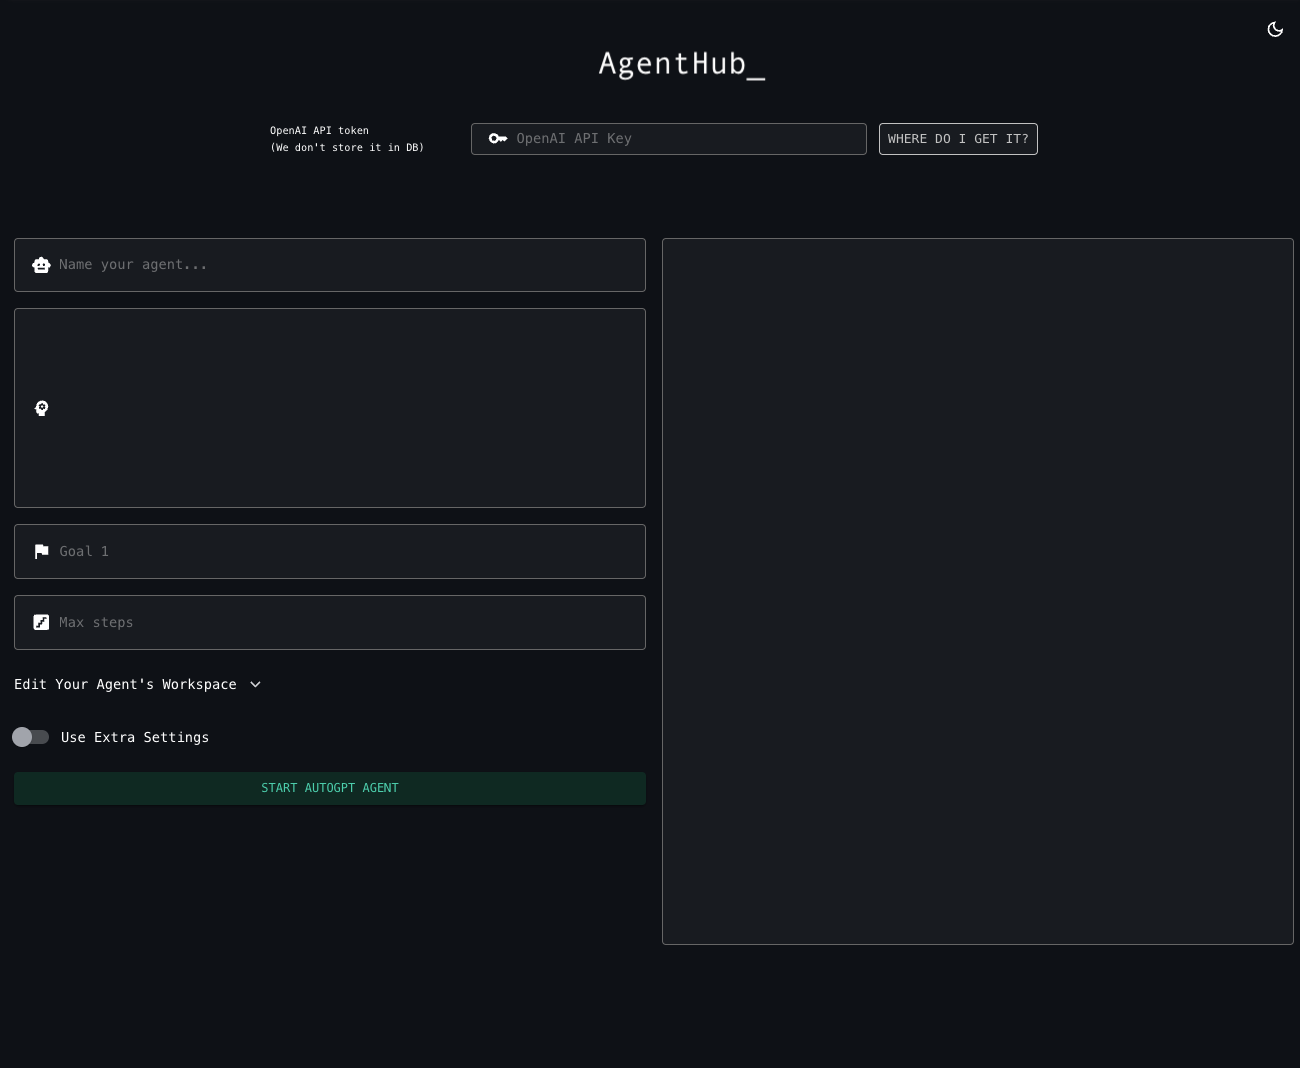Open the WHERE DO I GET IT? button
The height and width of the screenshot is (1068, 1300).
click(958, 139)
